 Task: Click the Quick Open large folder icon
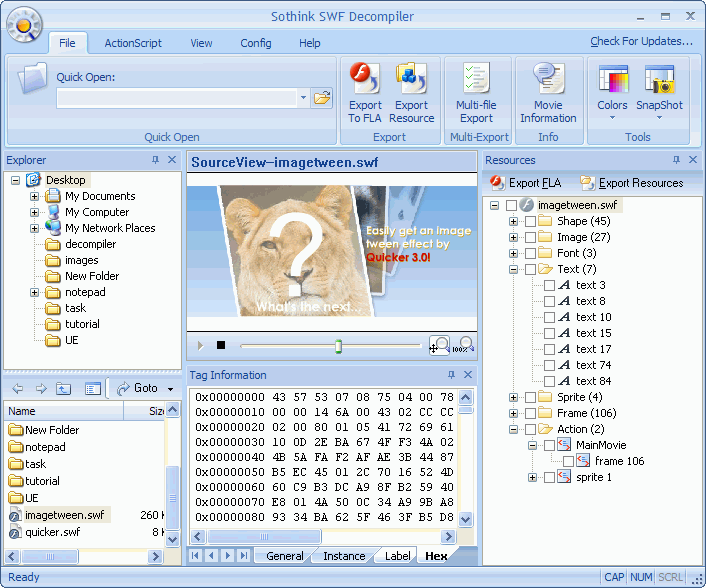32,77
